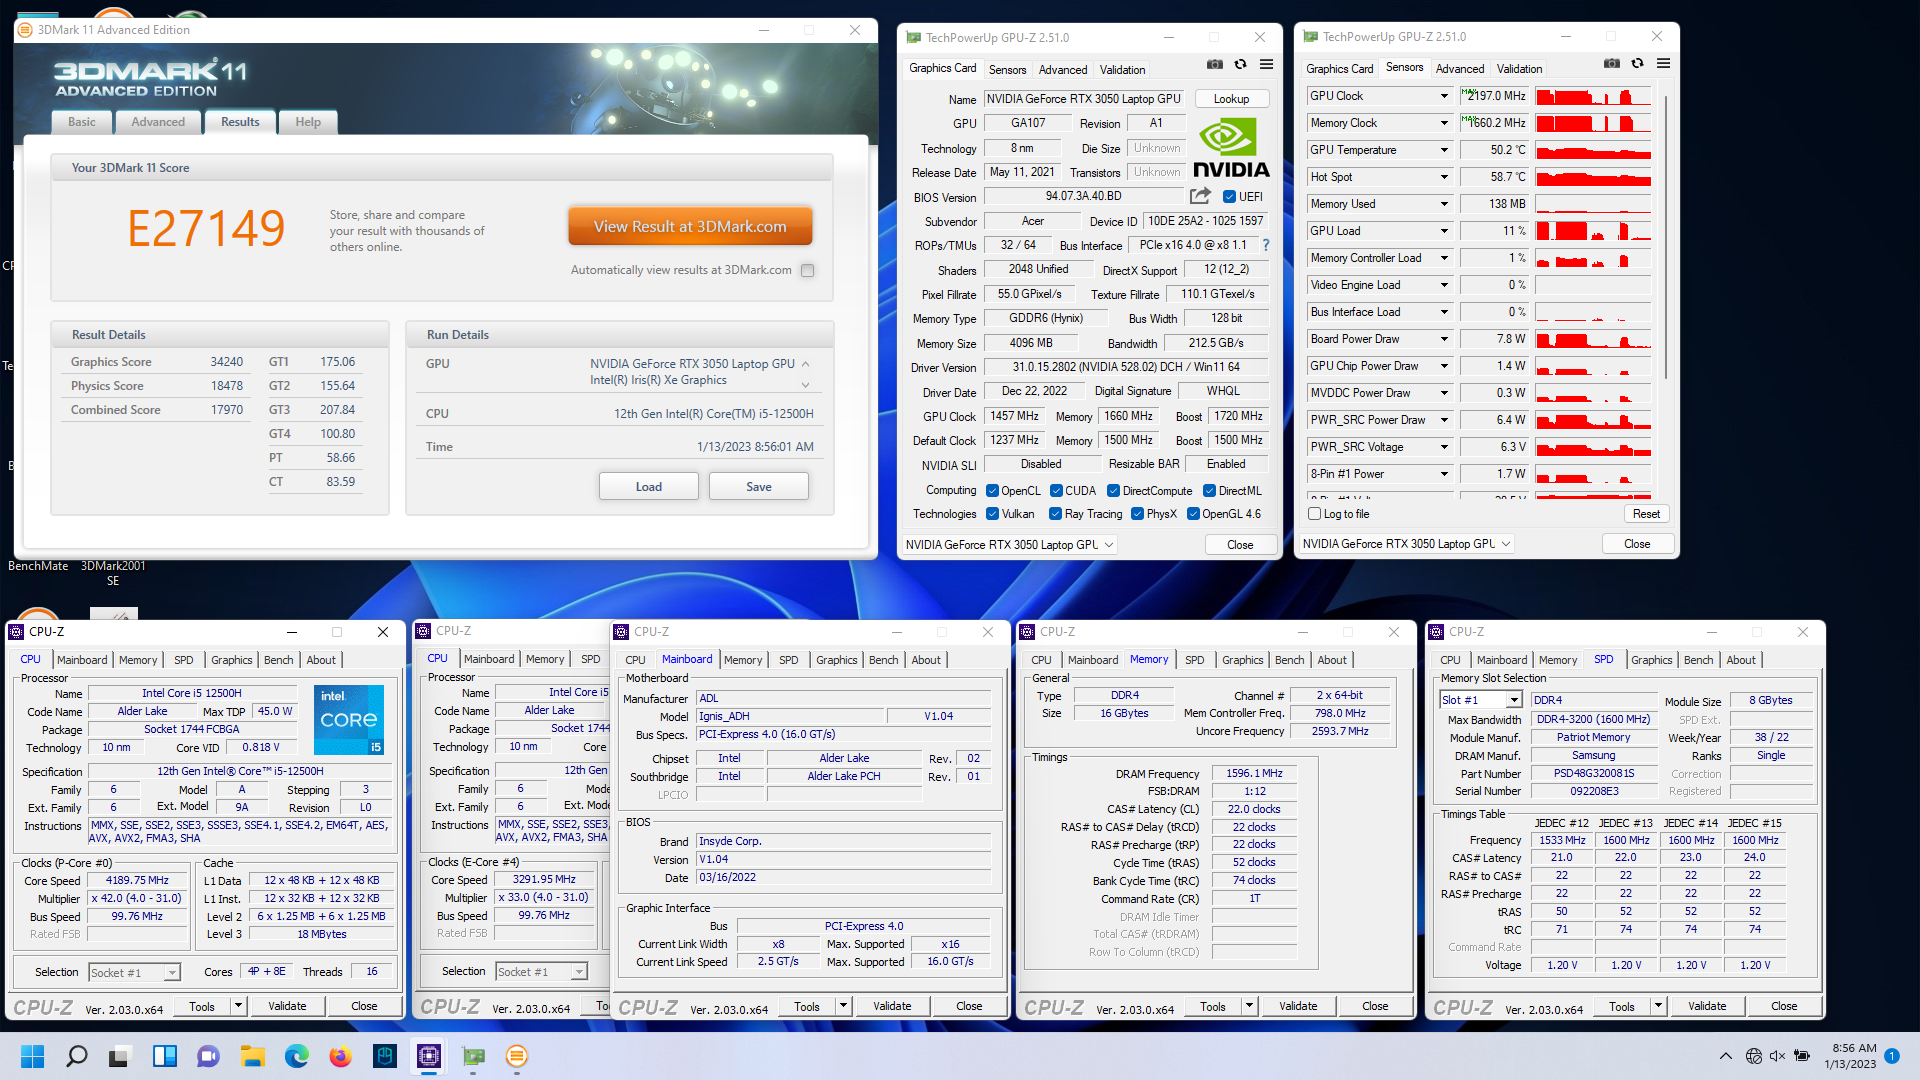Open the Windows Start menu

tap(32, 1056)
